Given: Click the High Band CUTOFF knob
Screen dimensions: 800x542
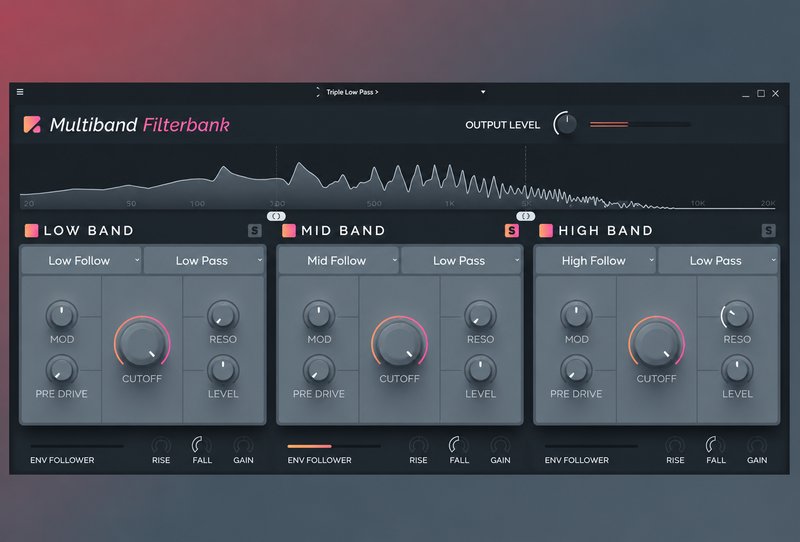Looking at the screenshot, I should pos(657,342).
